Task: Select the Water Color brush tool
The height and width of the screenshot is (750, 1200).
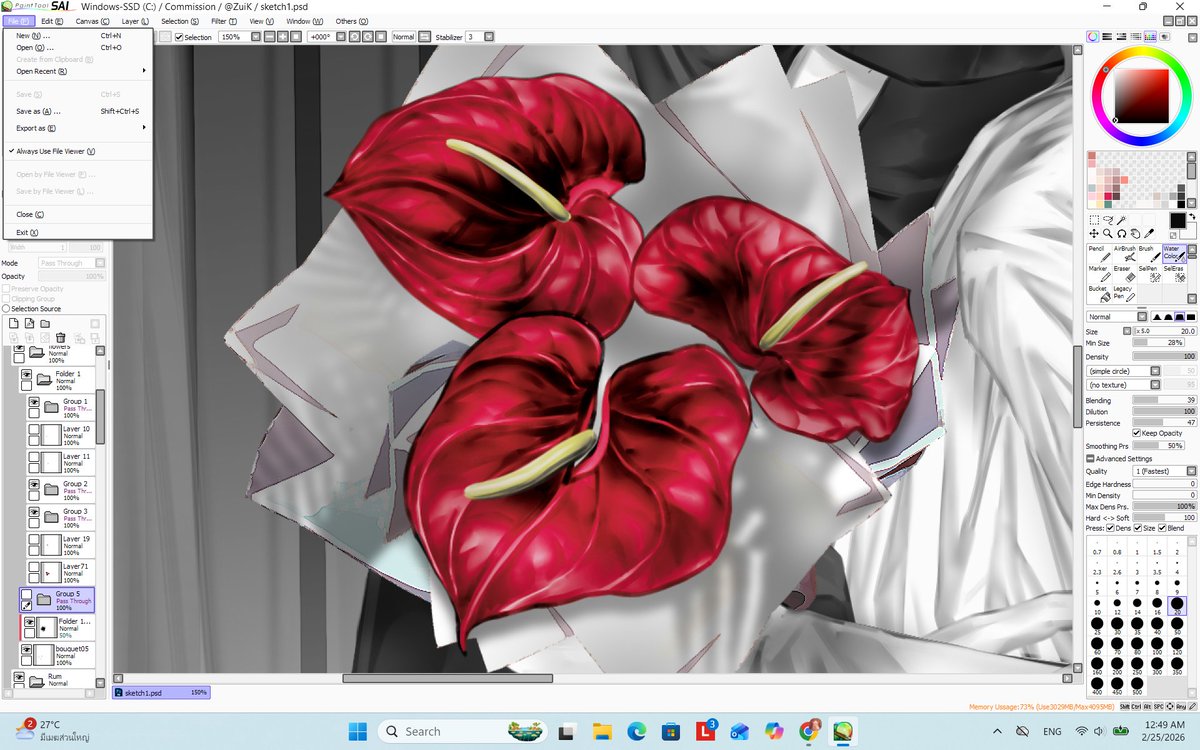Action: pos(1173,253)
